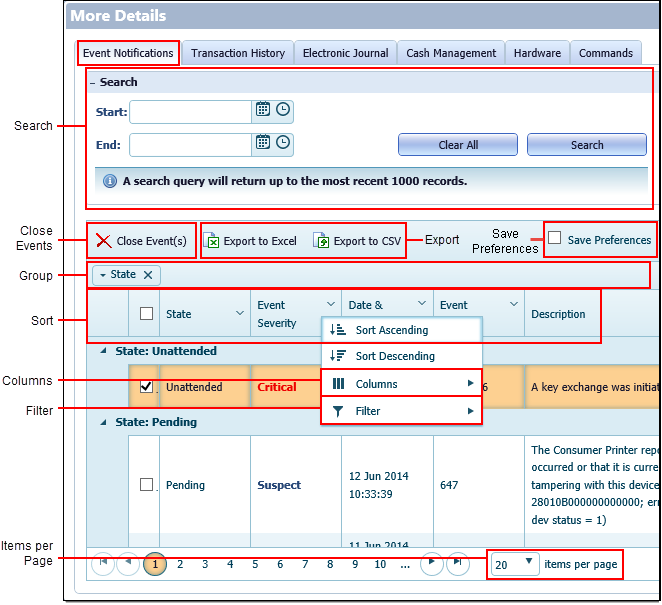
Task: Switch to the Commands tab
Action: pyautogui.click(x=605, y=53)
